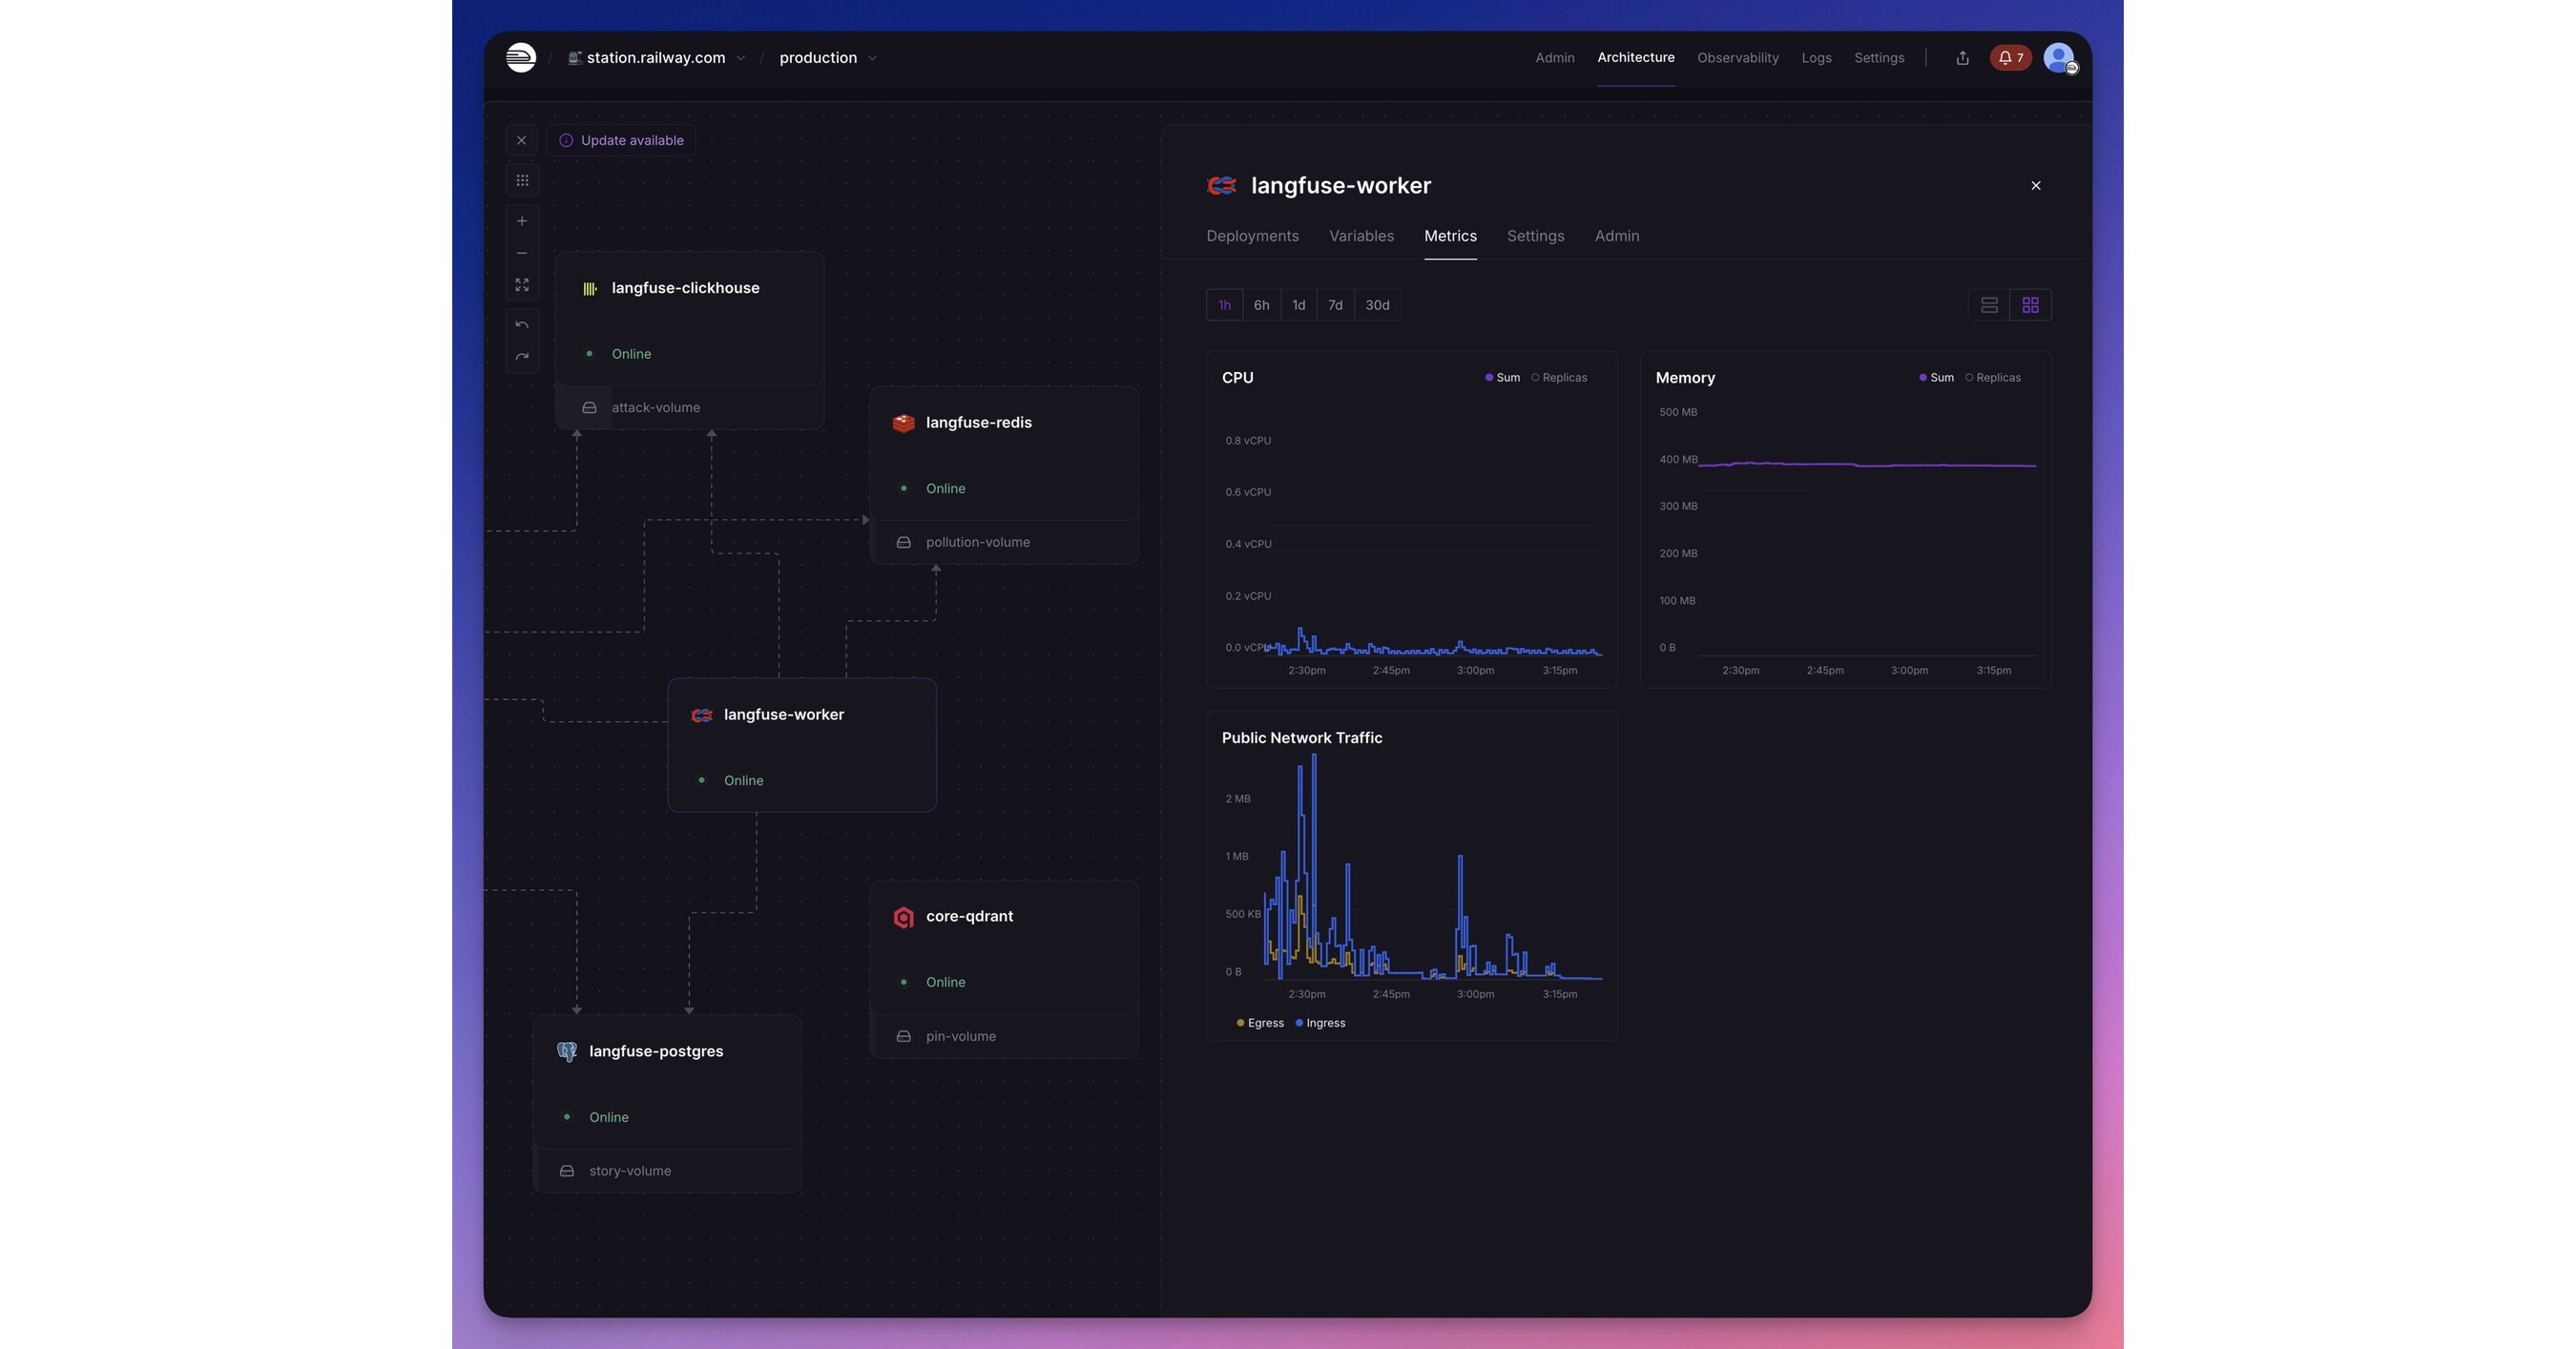Select the Memory chart Replicas option
Image resolution: width=2576 pixels, height=1349 pixels.
[x=1993, y=378]
